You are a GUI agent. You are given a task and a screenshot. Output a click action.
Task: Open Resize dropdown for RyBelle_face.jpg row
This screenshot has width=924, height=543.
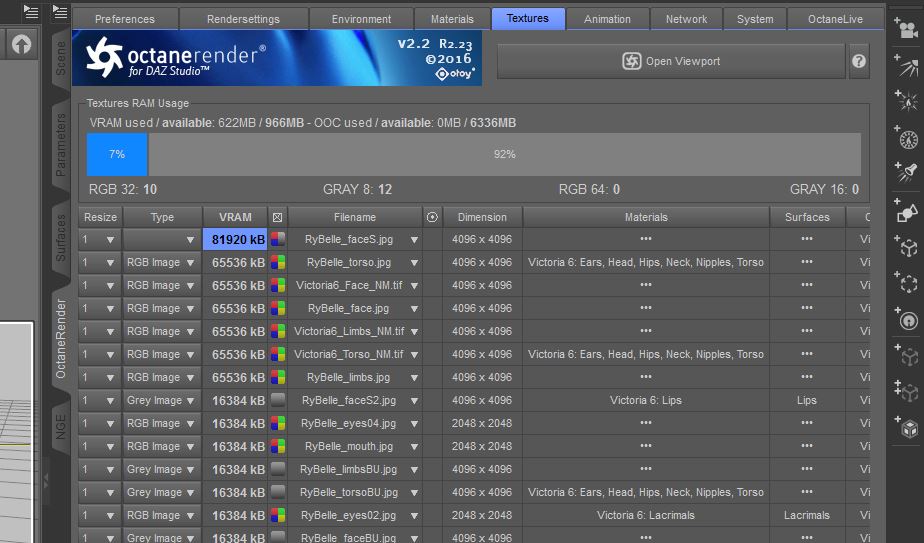100,308
